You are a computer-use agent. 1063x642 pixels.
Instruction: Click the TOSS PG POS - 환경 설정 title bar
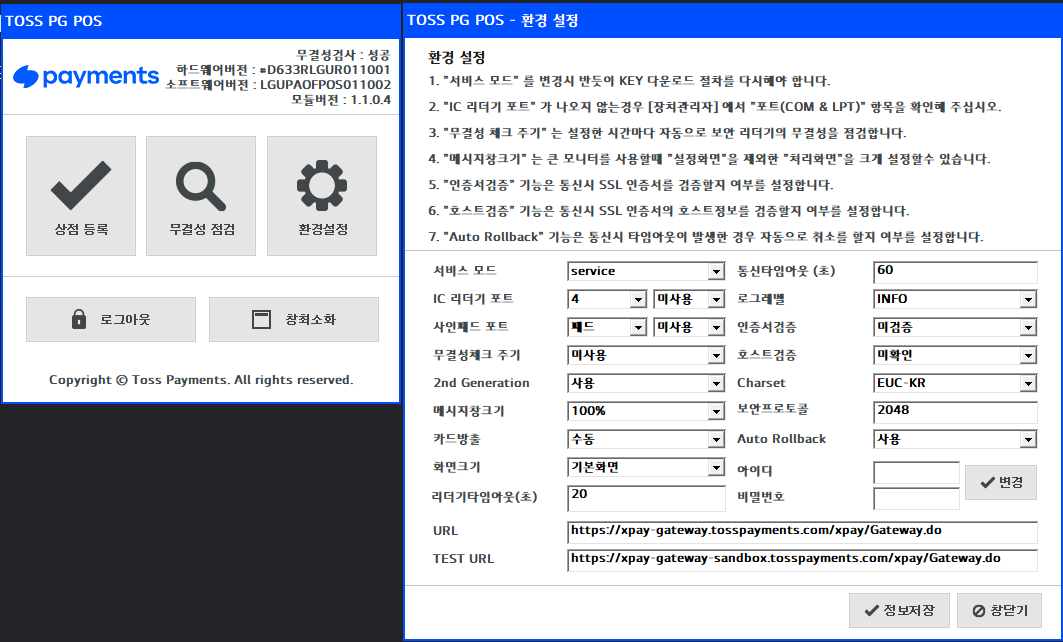(734, 20)
